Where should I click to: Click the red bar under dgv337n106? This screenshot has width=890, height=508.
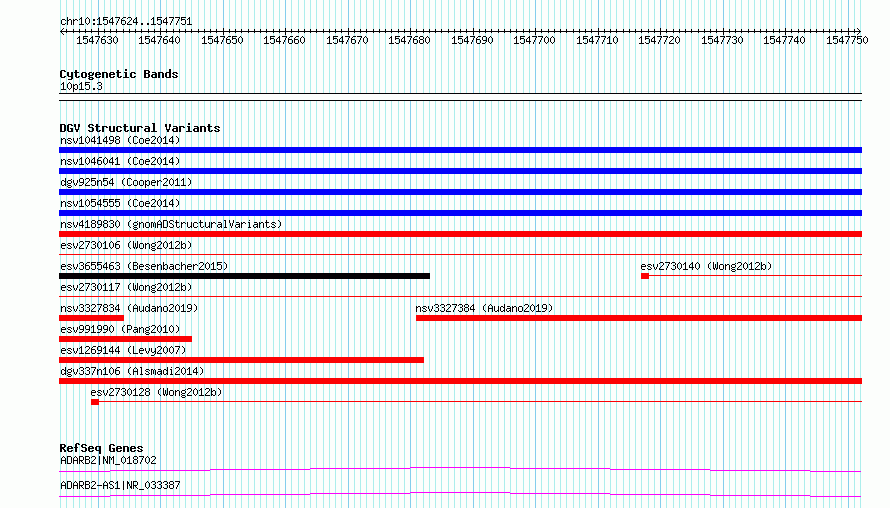(x=460, y=381)
